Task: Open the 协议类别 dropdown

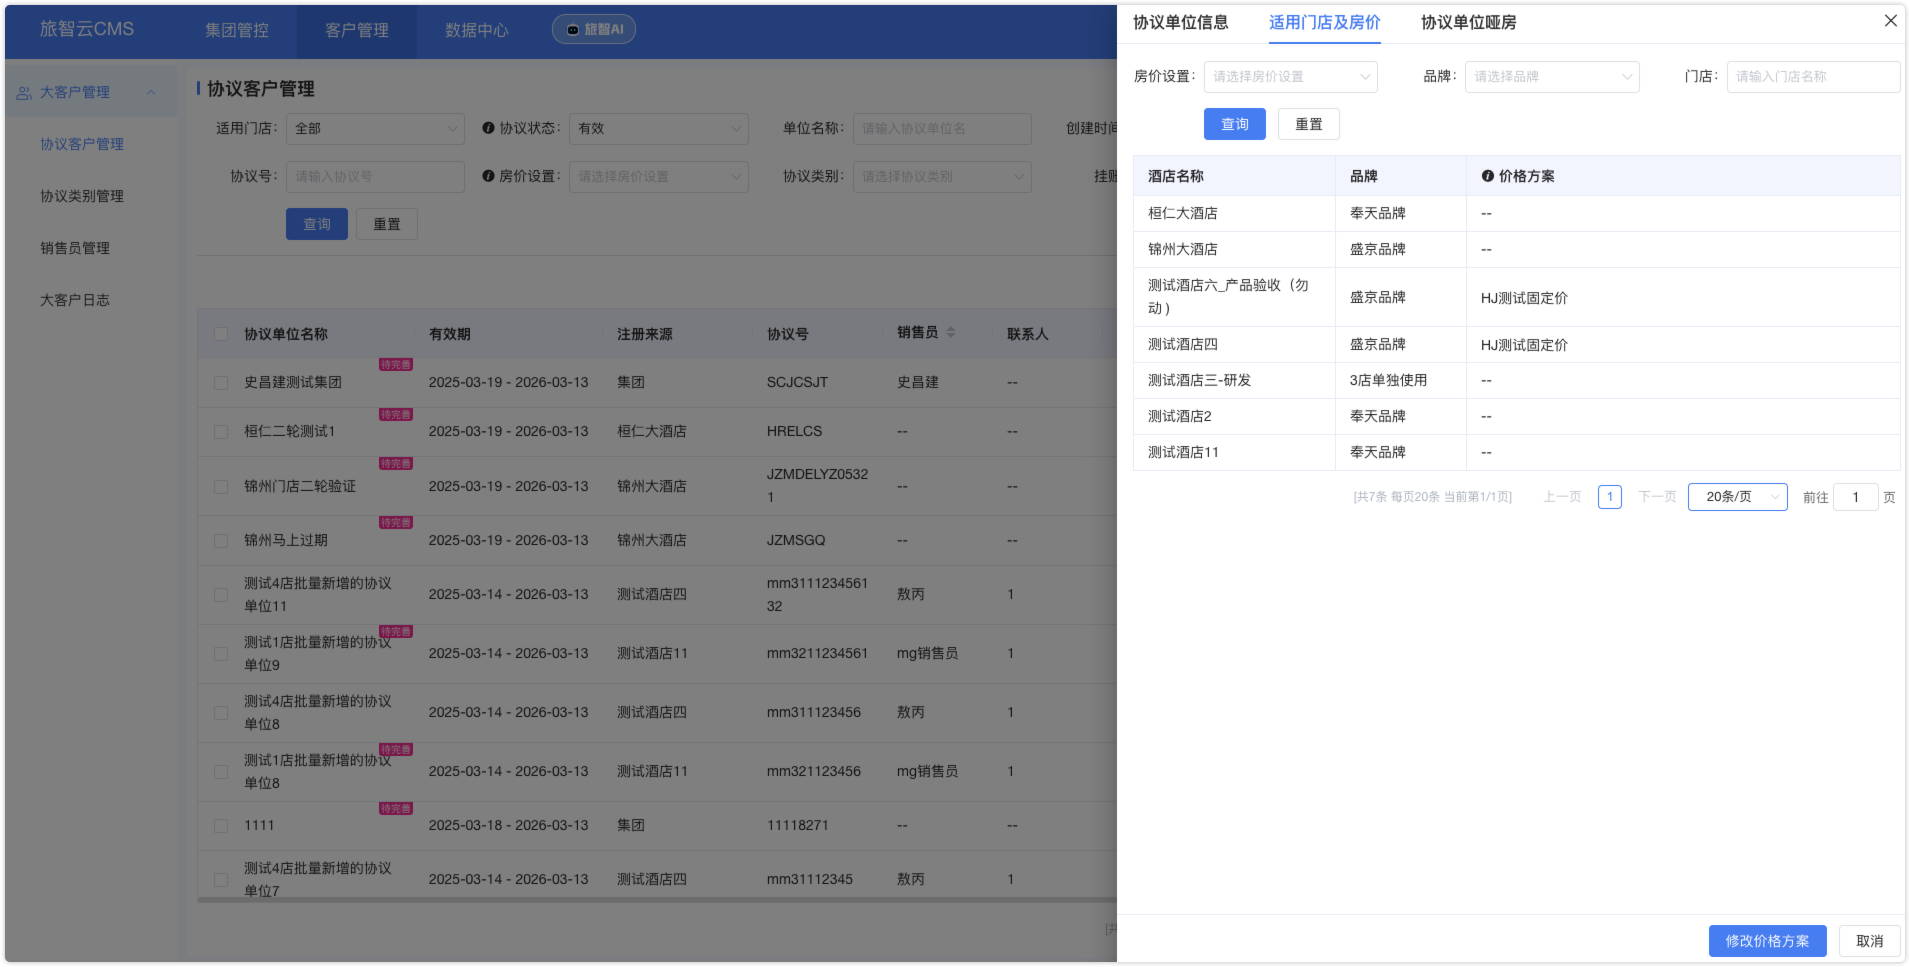Action: (x=942, y=176)
